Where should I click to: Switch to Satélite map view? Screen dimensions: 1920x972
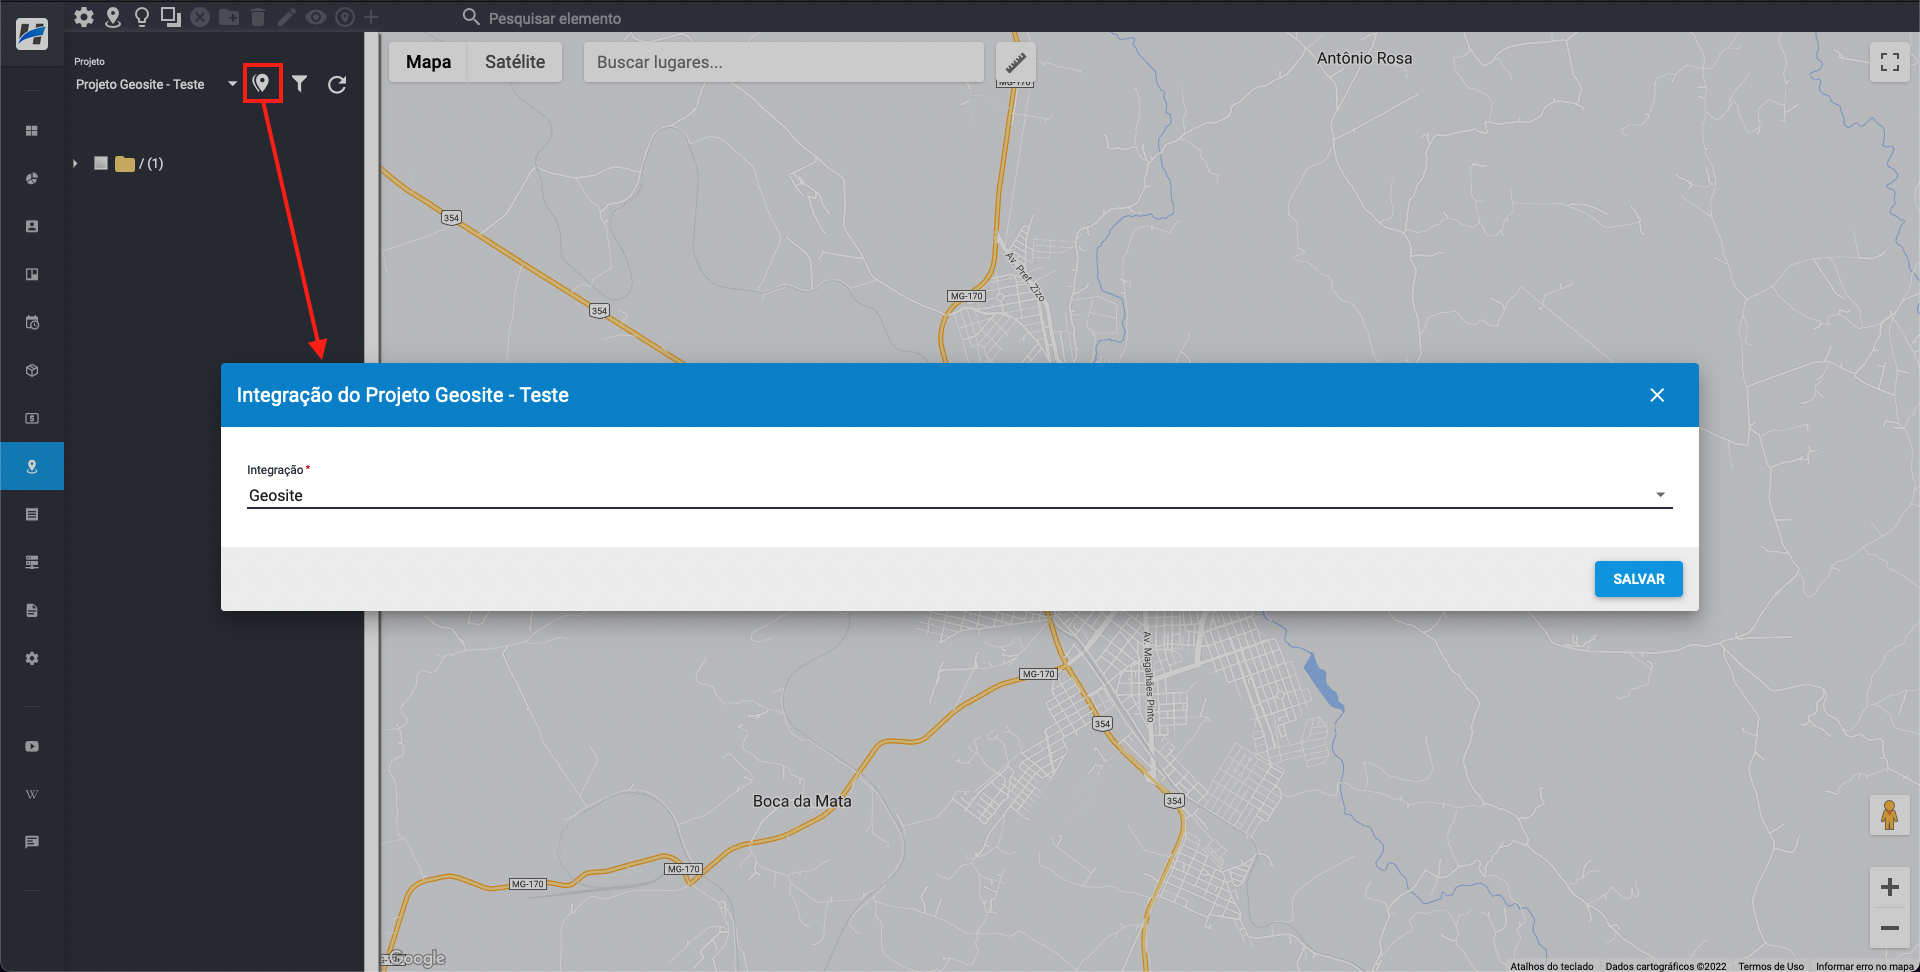(x=515, y=62)
